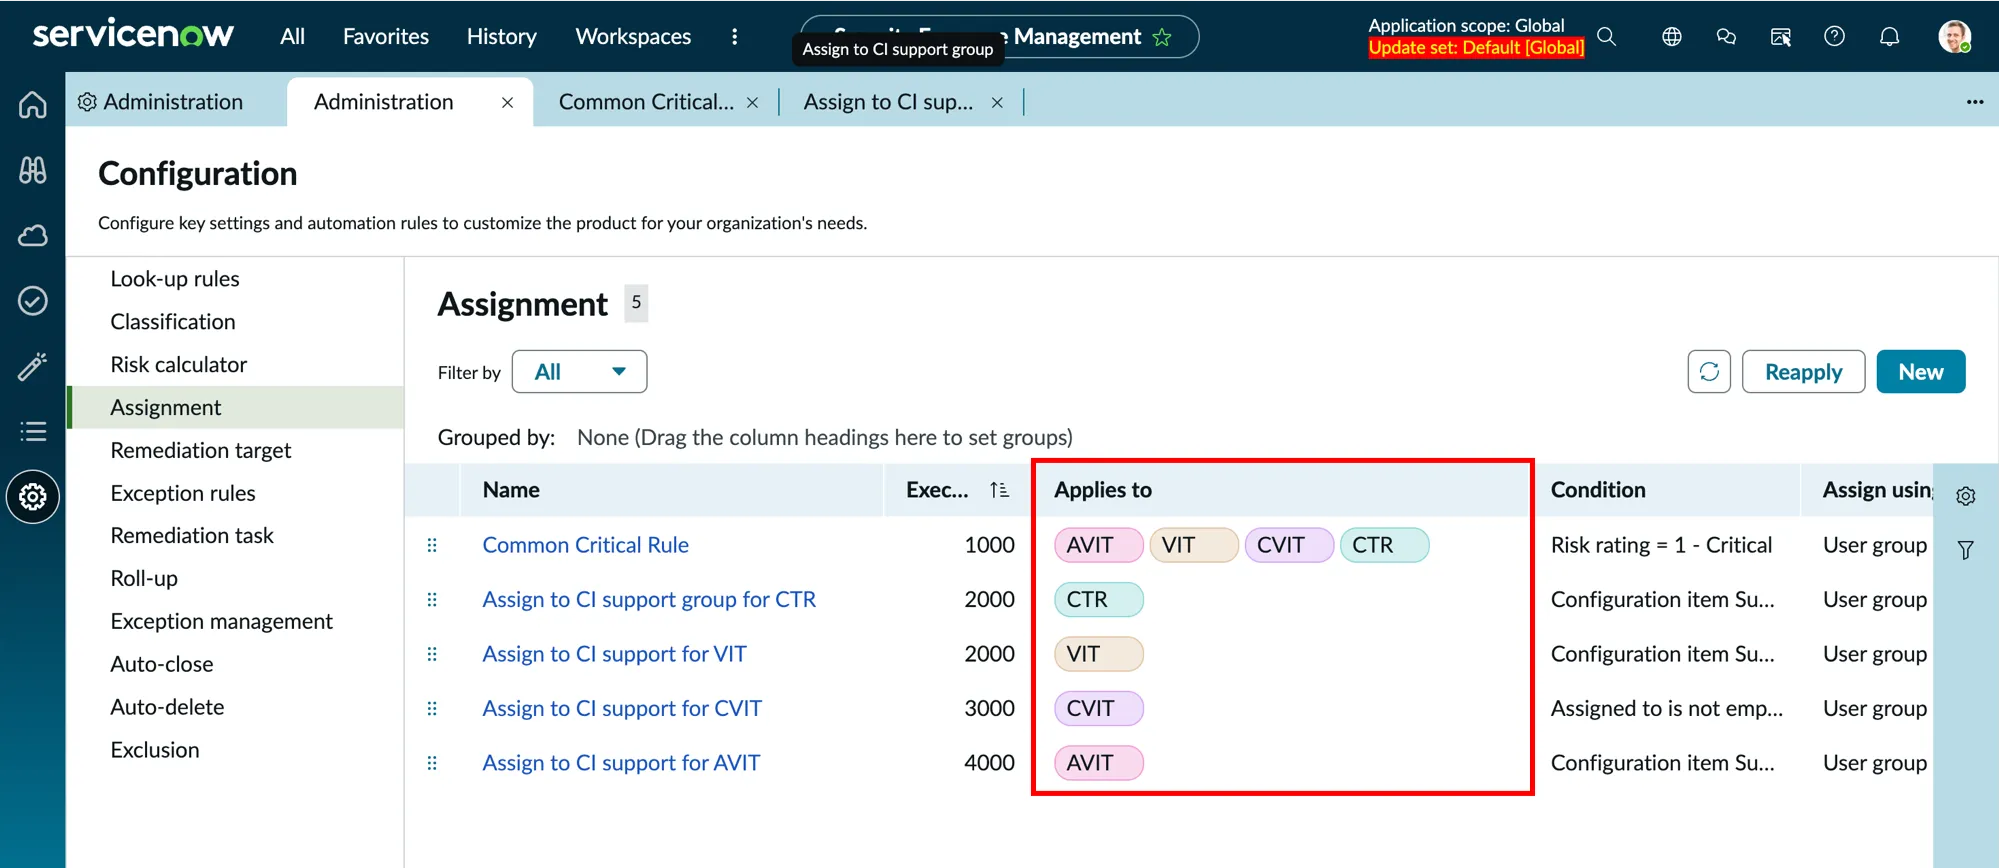Open the help question mark icon
Image resolution: width=1999 pixels, height=868 pixels.
[1834, 37]
